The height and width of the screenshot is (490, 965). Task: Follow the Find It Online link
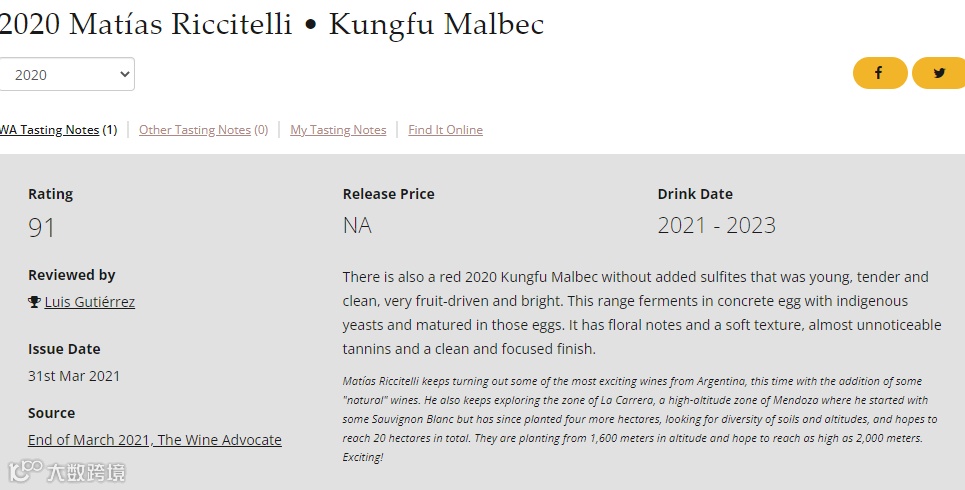445,130
